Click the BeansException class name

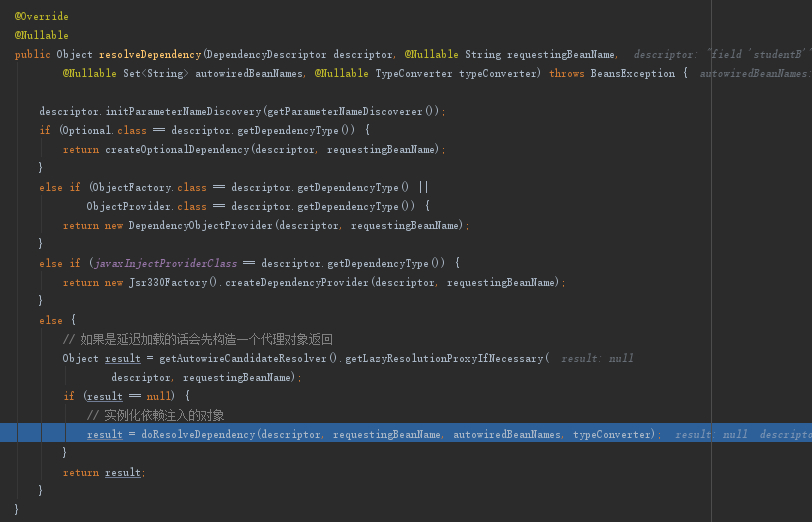coord(633,74)
